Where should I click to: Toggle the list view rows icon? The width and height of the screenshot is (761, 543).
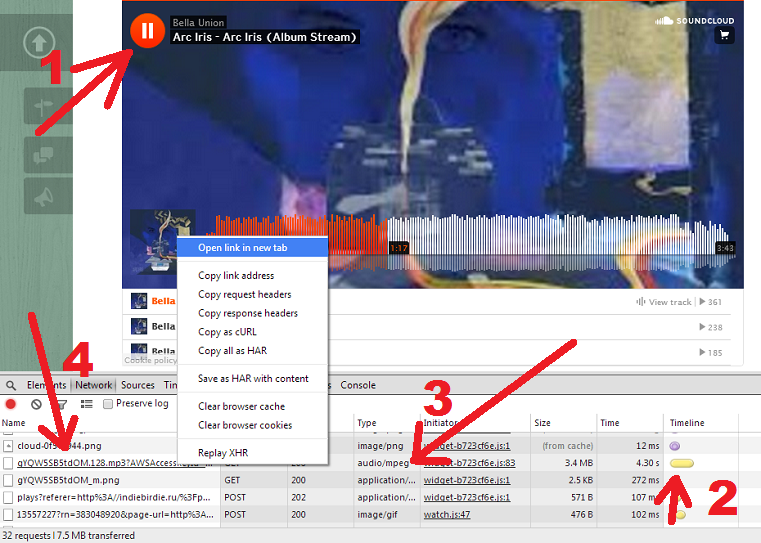[86, 404]
